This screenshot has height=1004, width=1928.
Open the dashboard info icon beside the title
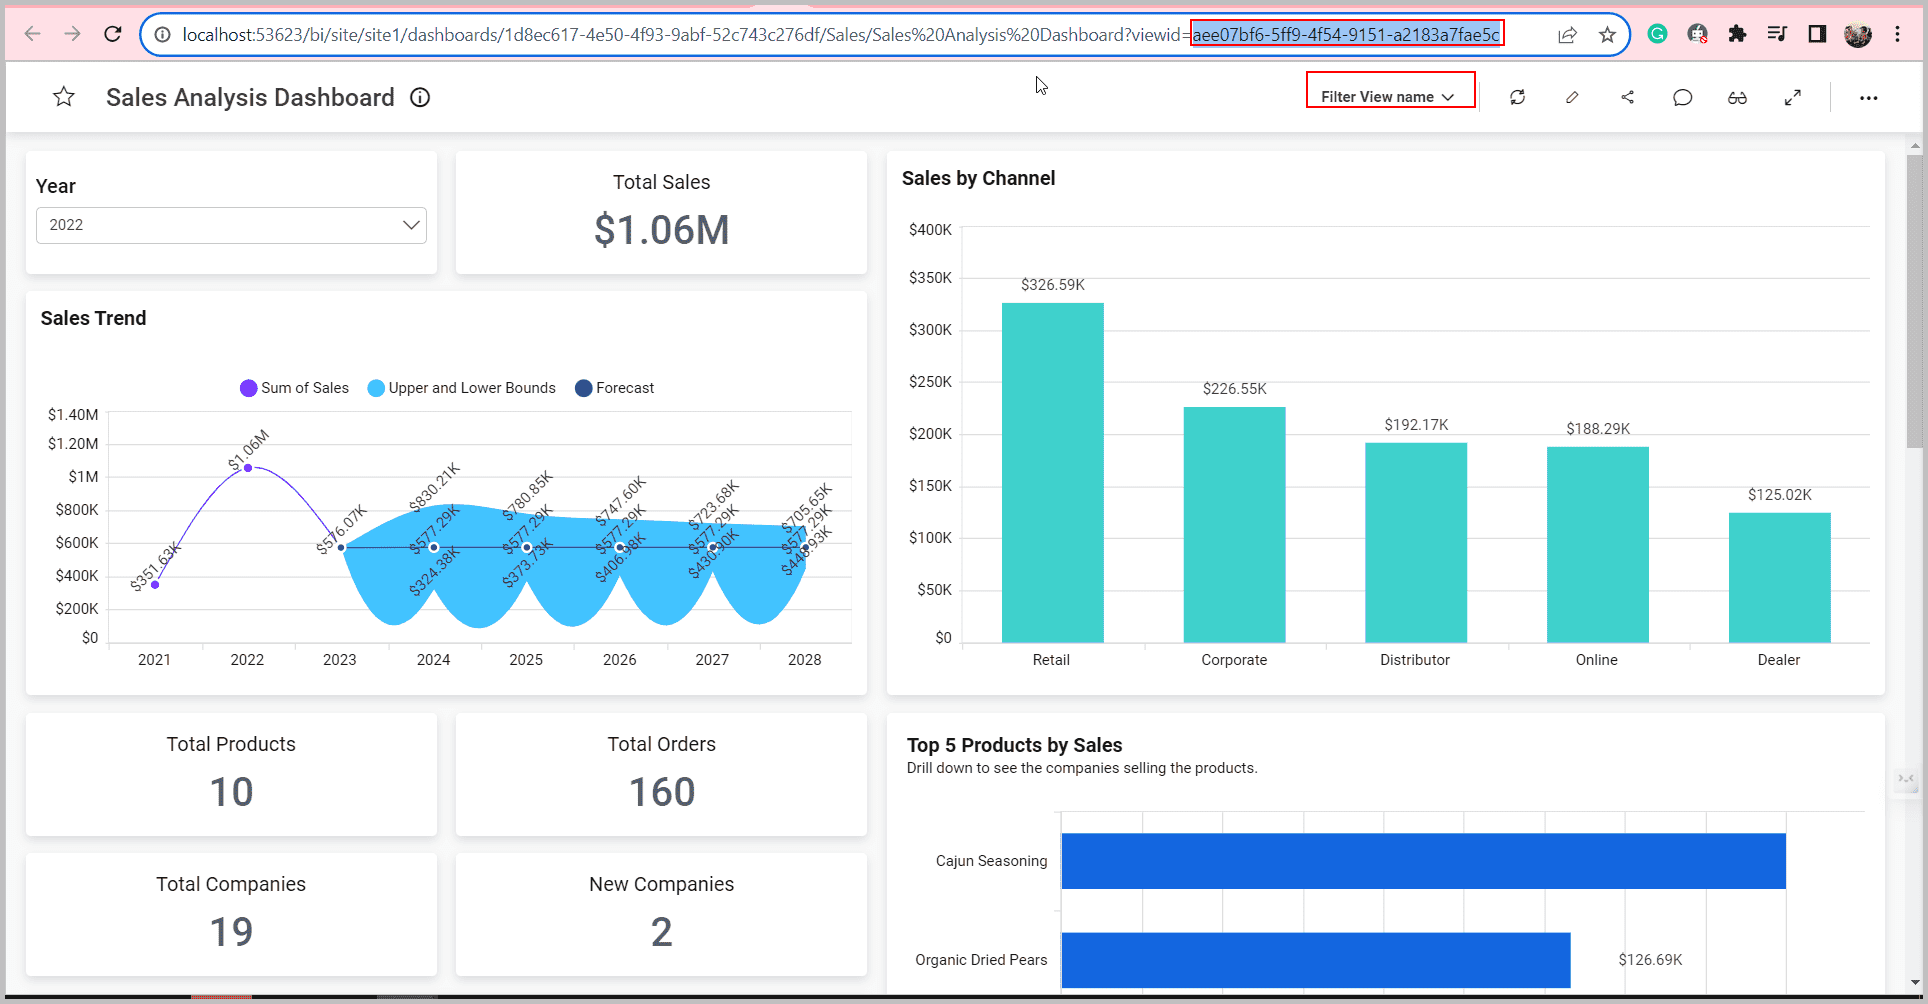coord(420,97)
